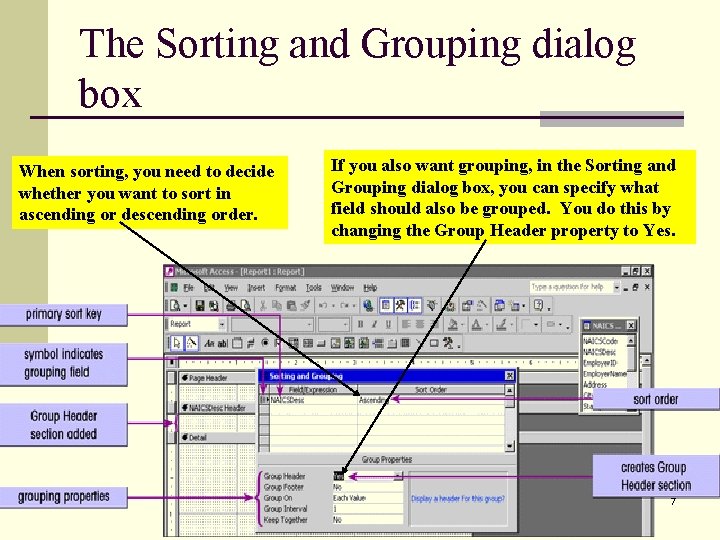Toggle the Toolbox toolbar button
This screenshot has height=540, width=720.
coord(401,305)
